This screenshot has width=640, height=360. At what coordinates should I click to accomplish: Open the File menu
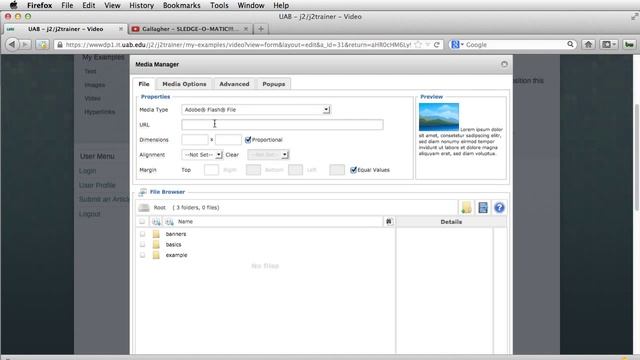67,5
